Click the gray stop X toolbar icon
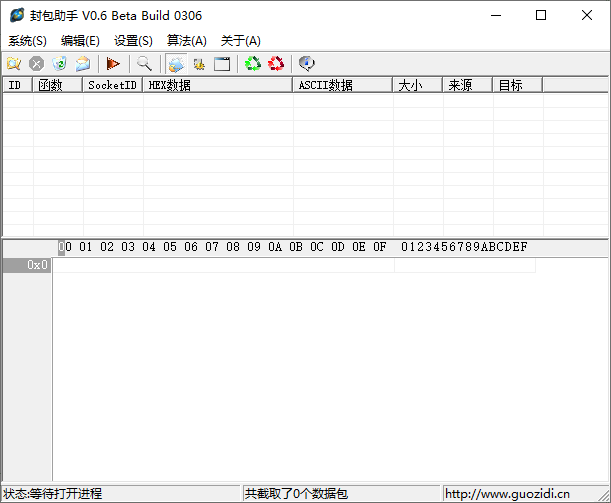Viewport: 611px width, 503px height. [37, 64]
